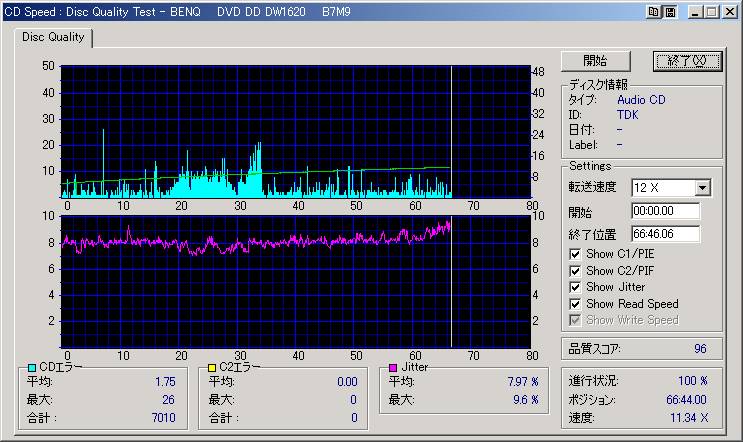The image size is (743, 442).
Task: Click the cyan CD error color swatch
Action: click(32, 368)
